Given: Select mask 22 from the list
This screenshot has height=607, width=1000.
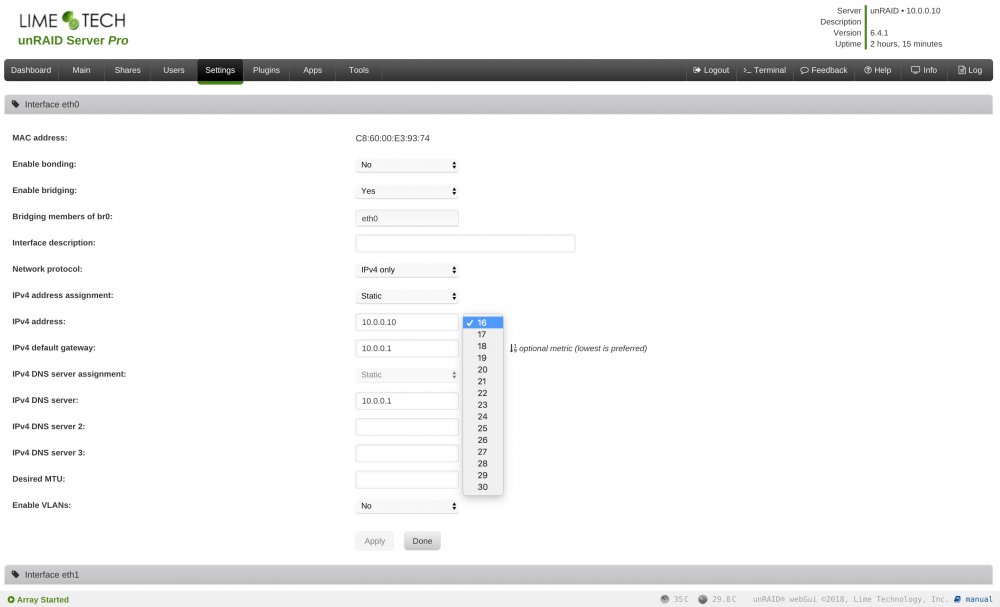Looking at the screenshot, I should (483, 393).
